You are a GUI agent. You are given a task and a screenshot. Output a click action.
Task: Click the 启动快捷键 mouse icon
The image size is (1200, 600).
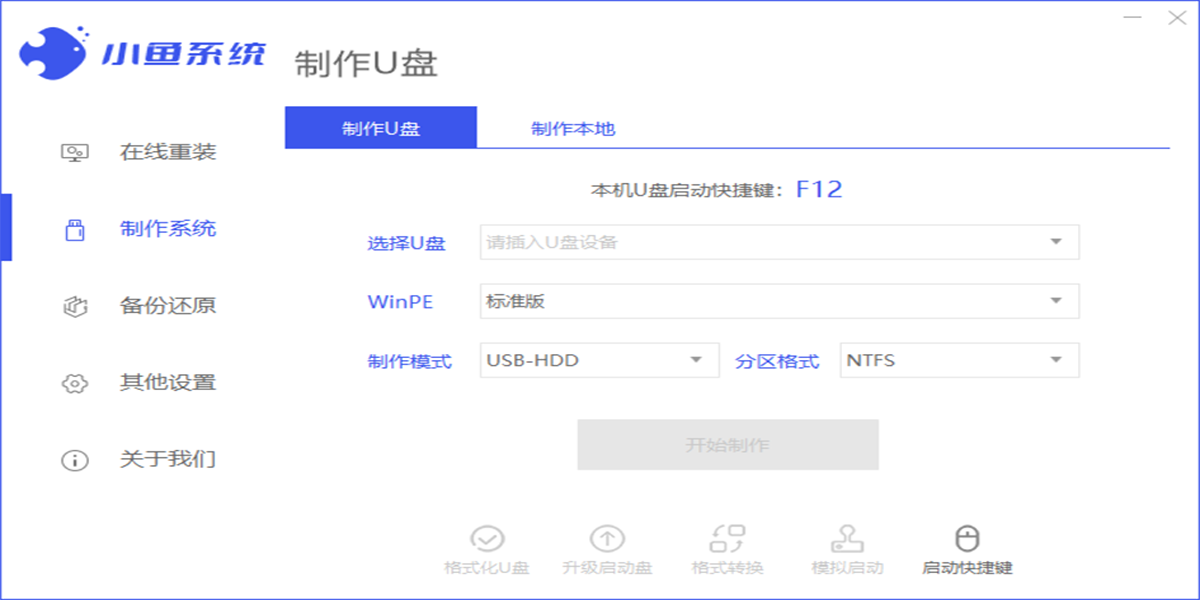967,539
